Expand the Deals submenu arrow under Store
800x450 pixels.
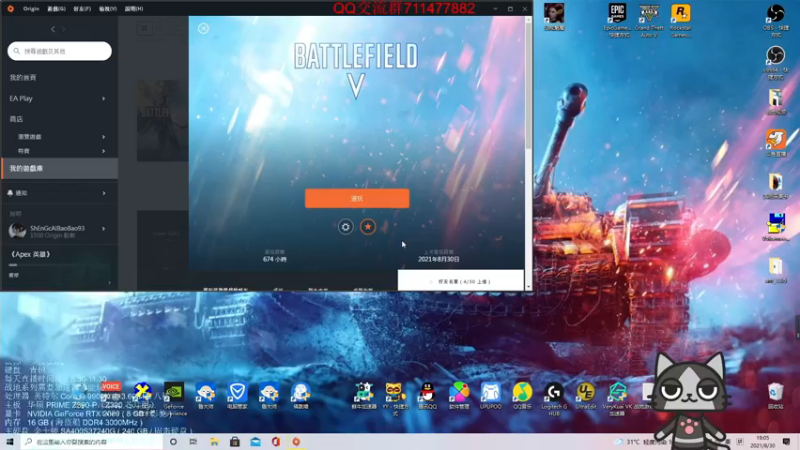104,151
